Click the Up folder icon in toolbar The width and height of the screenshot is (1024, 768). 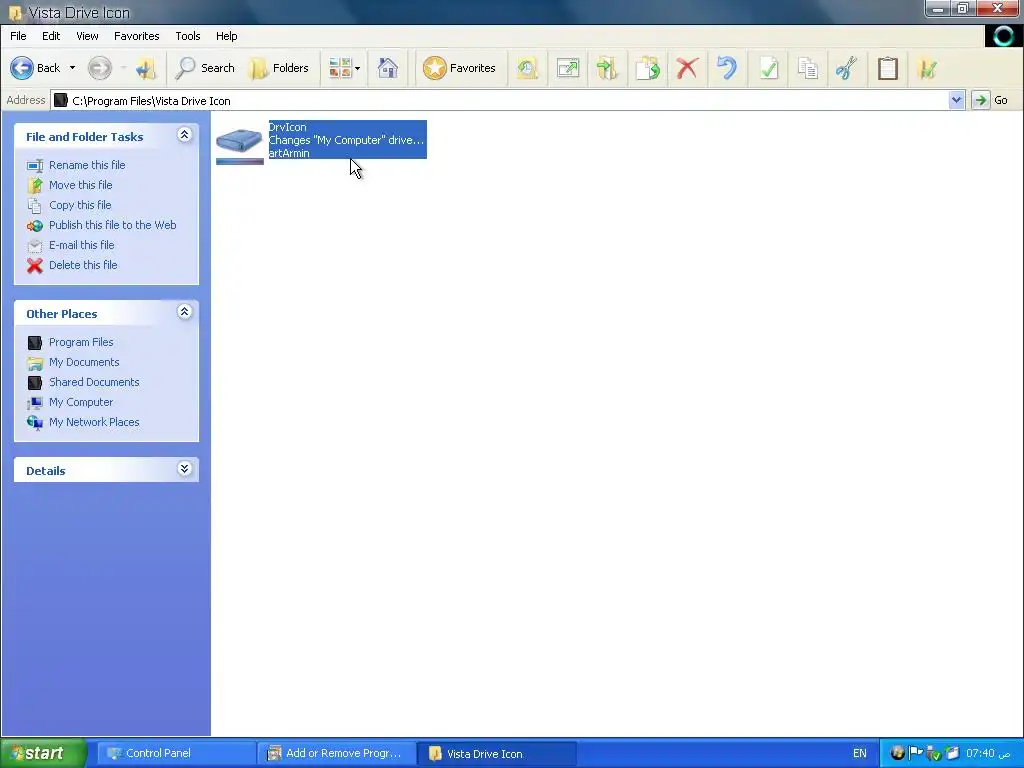coord(146,68)
